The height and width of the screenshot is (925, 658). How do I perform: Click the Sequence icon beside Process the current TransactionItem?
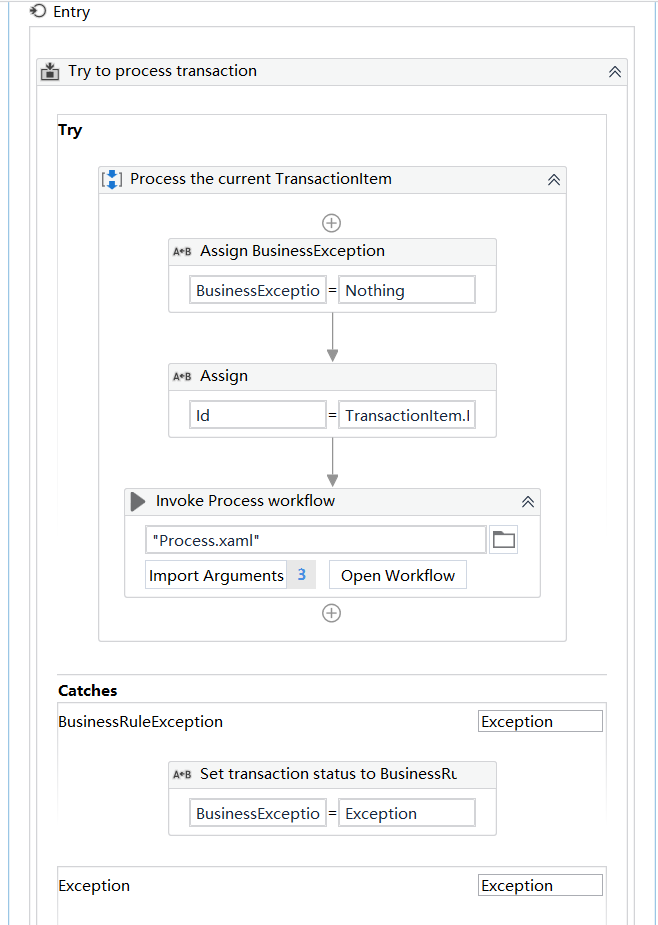[x=112, y=179]
